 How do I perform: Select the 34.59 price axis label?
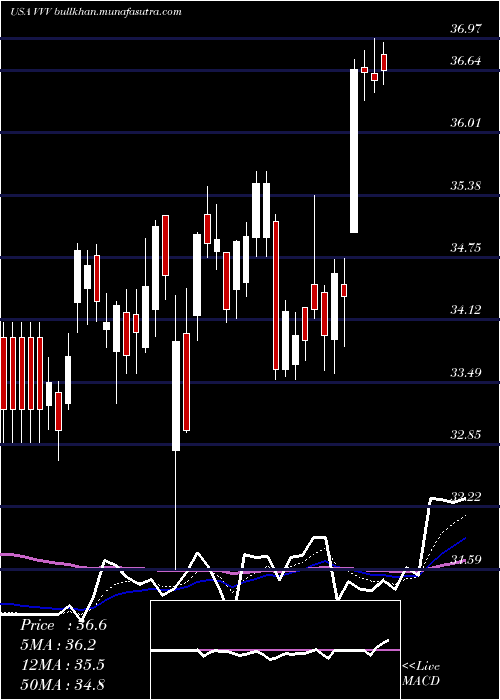tap(466, 559)
